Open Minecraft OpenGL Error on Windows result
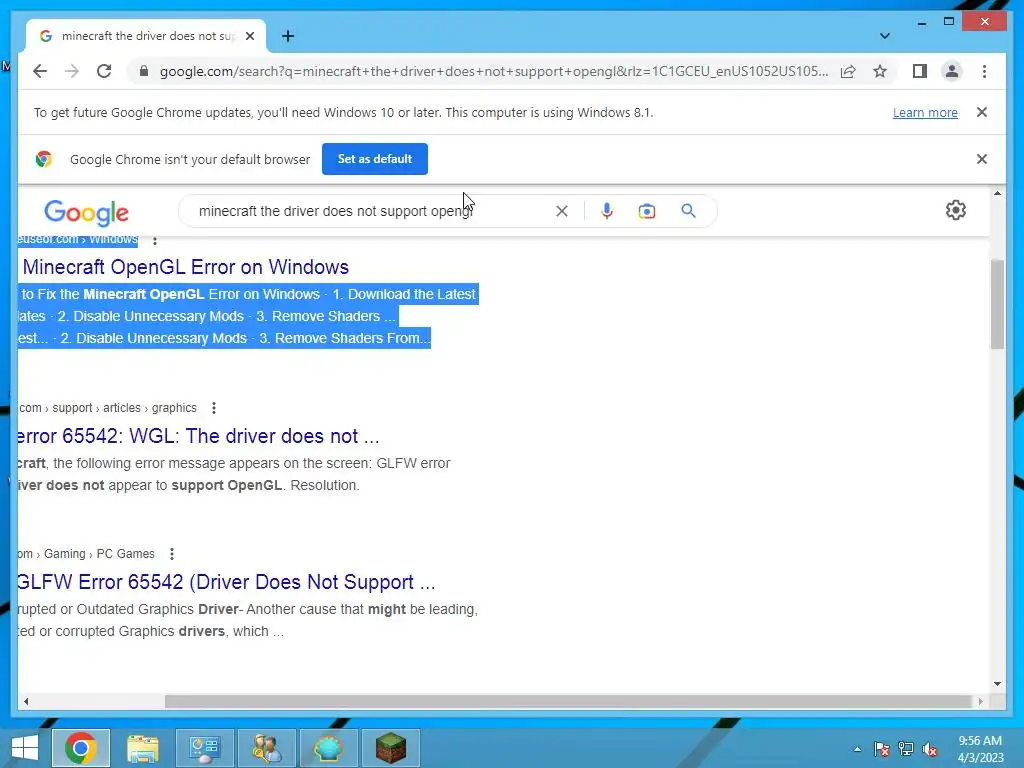 pyautogui.click(x=185, y=267)
